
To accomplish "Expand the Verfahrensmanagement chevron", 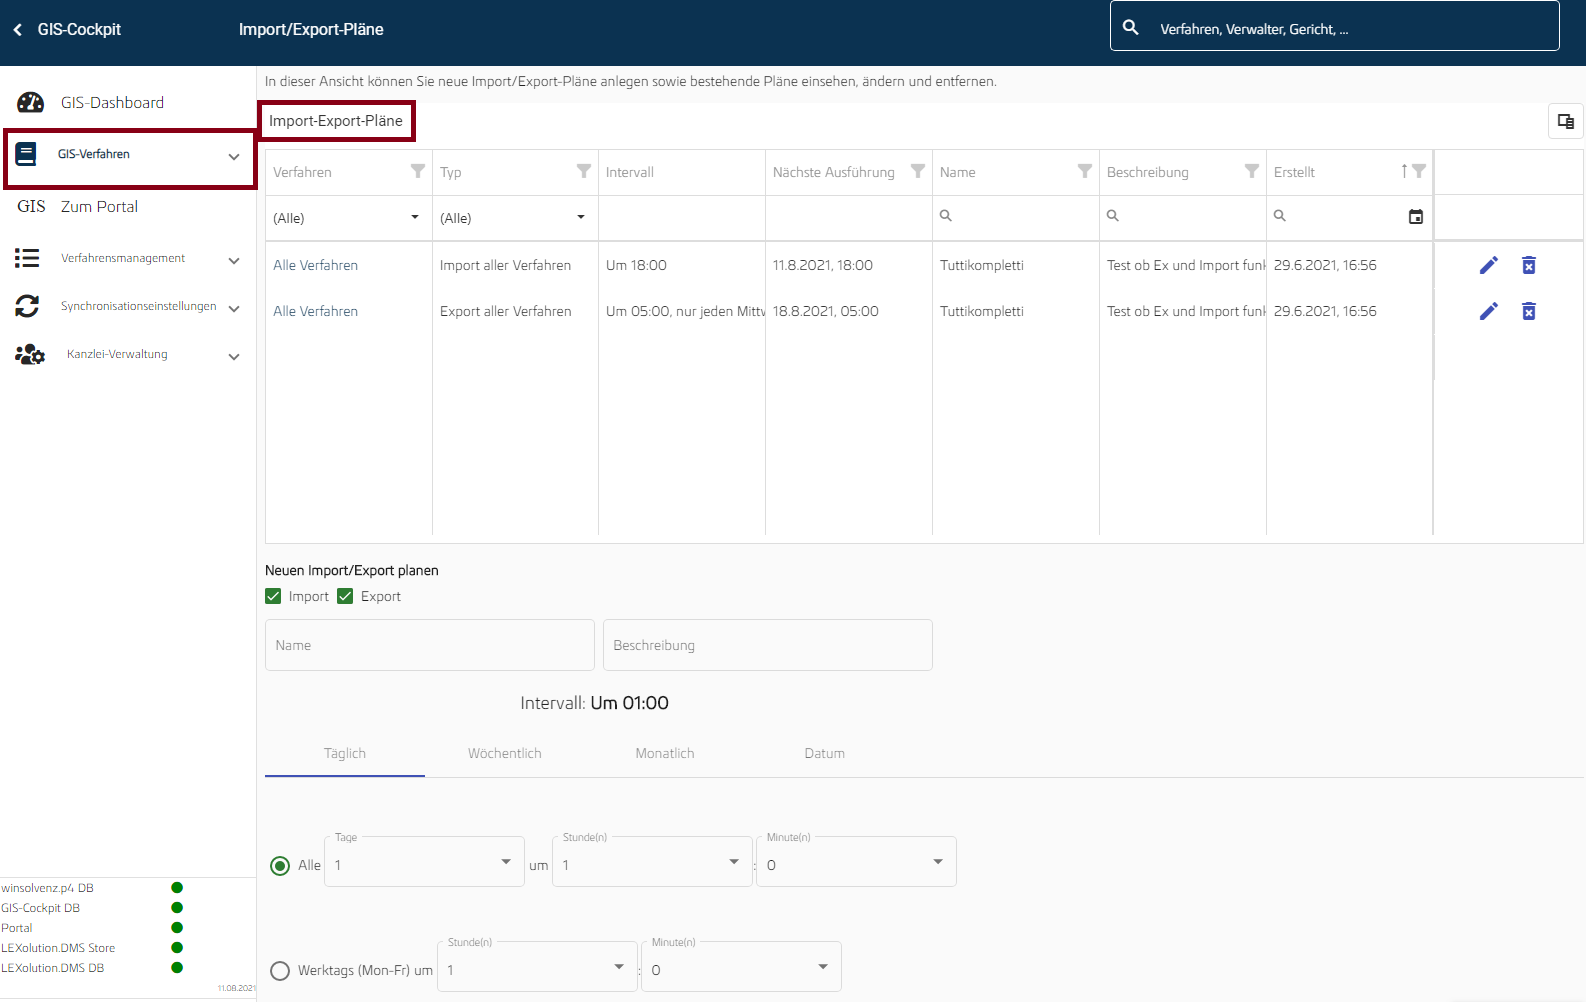I will pos(234,261).
